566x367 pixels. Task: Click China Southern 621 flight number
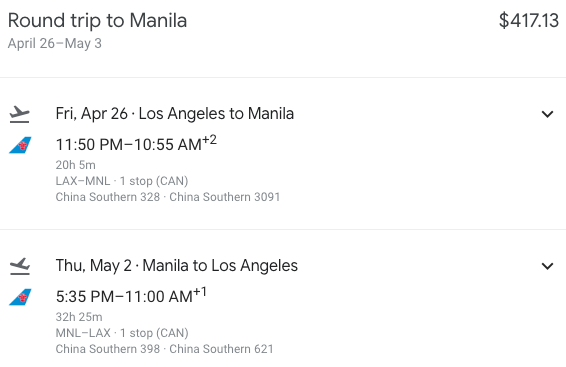tap(221, 349)
